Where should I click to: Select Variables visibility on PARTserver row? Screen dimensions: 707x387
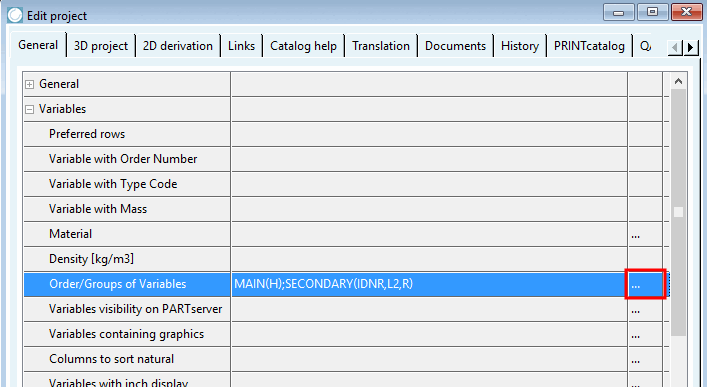127,309
